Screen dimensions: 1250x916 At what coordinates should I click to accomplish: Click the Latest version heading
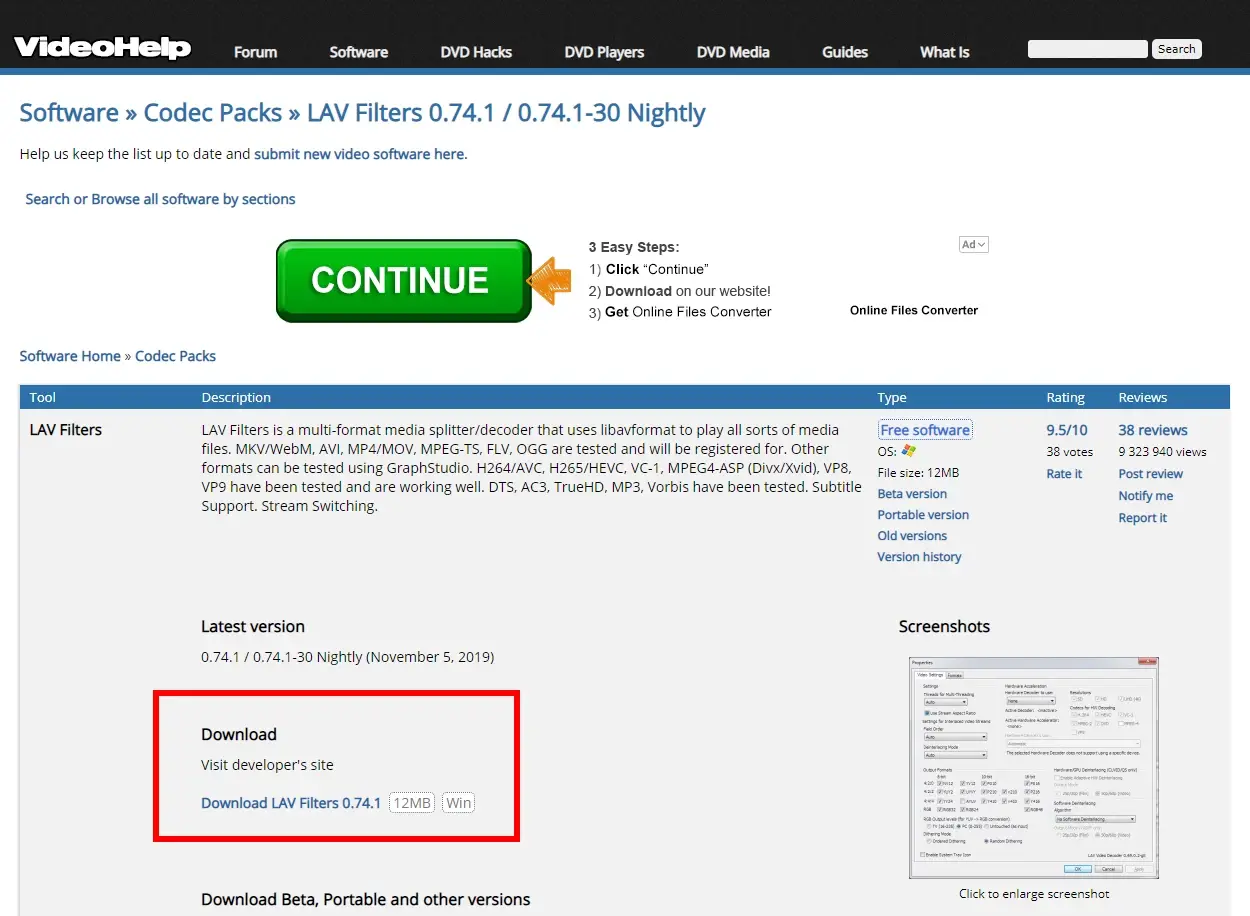tap(253, 627)
